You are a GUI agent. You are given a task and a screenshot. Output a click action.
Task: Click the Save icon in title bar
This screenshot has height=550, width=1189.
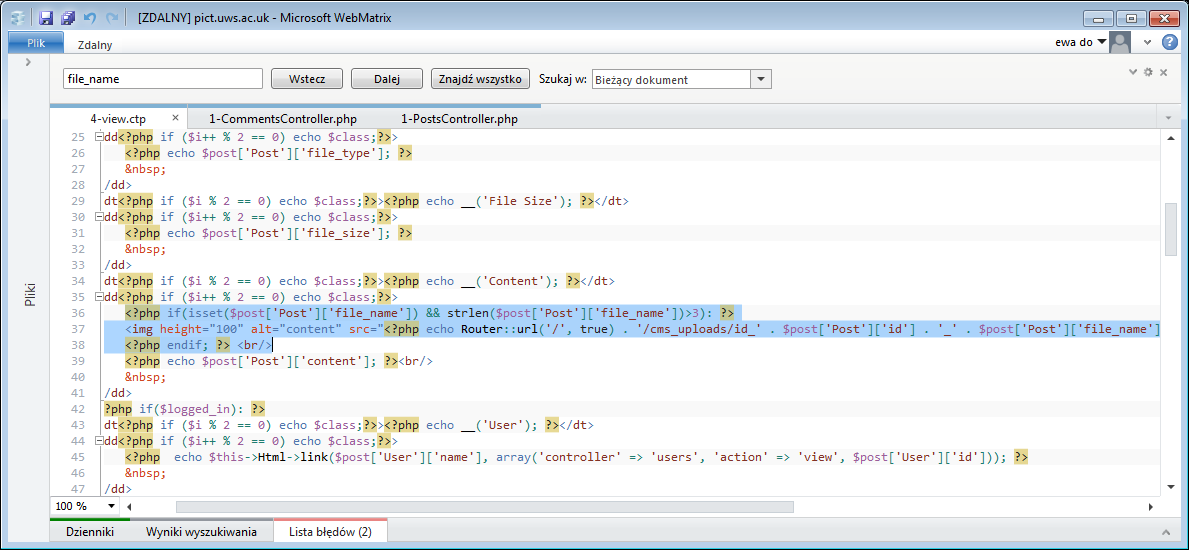tap(46, 17)
